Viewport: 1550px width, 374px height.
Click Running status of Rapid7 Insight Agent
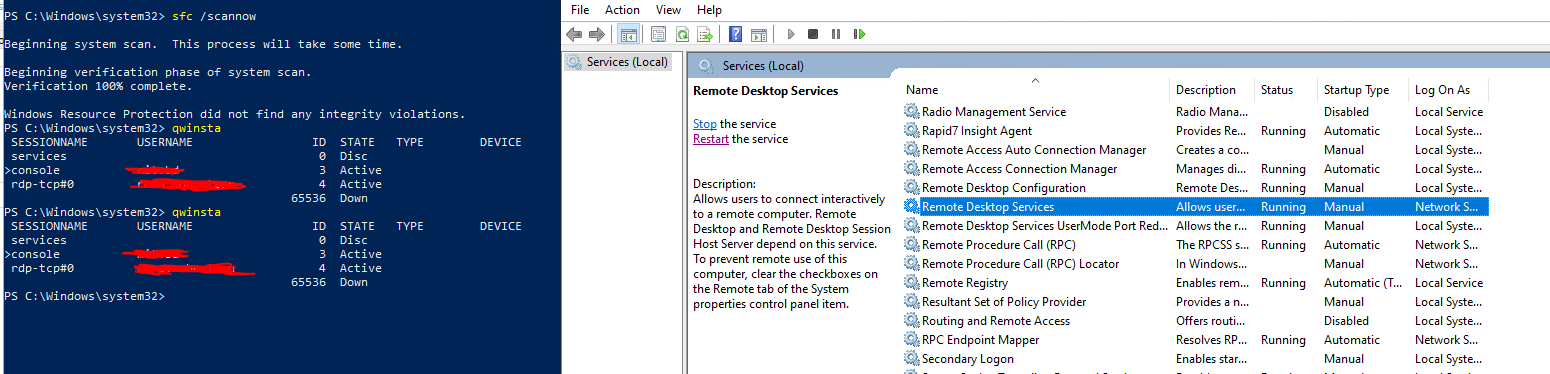click(x=1283, y=131)
